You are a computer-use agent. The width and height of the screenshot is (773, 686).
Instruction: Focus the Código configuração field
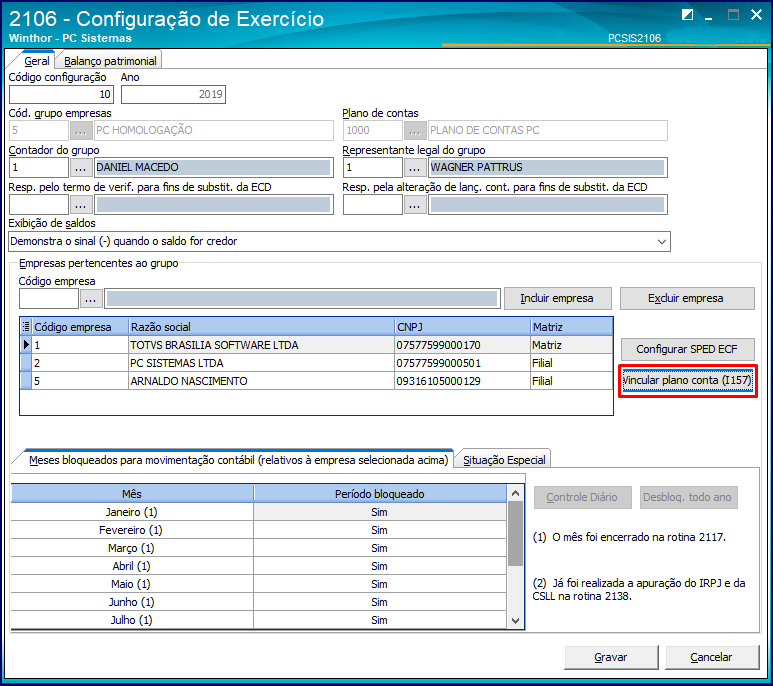point(62,95)
